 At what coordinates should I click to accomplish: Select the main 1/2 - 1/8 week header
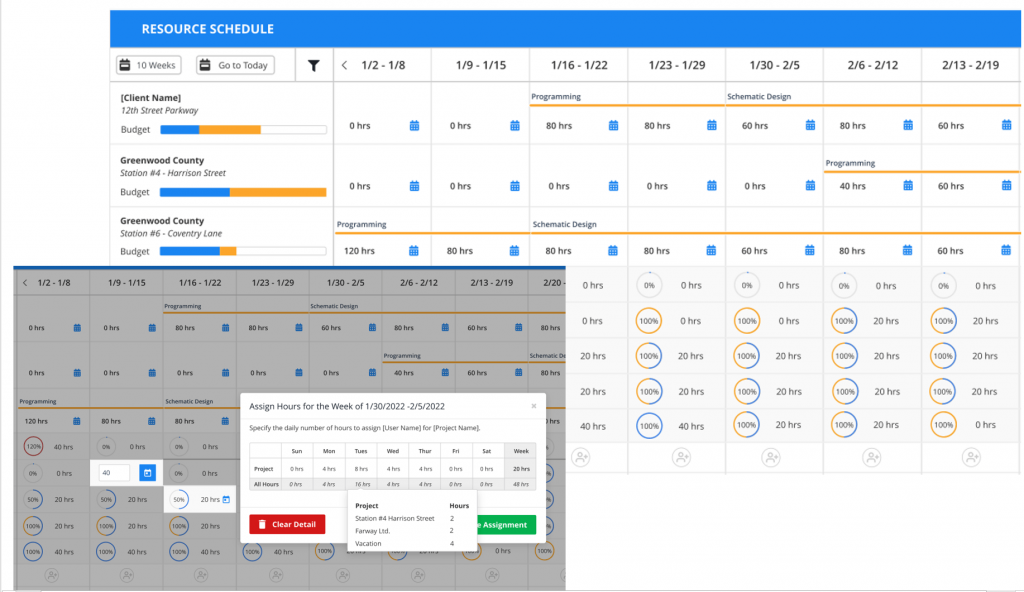click(x=383, y=65)
